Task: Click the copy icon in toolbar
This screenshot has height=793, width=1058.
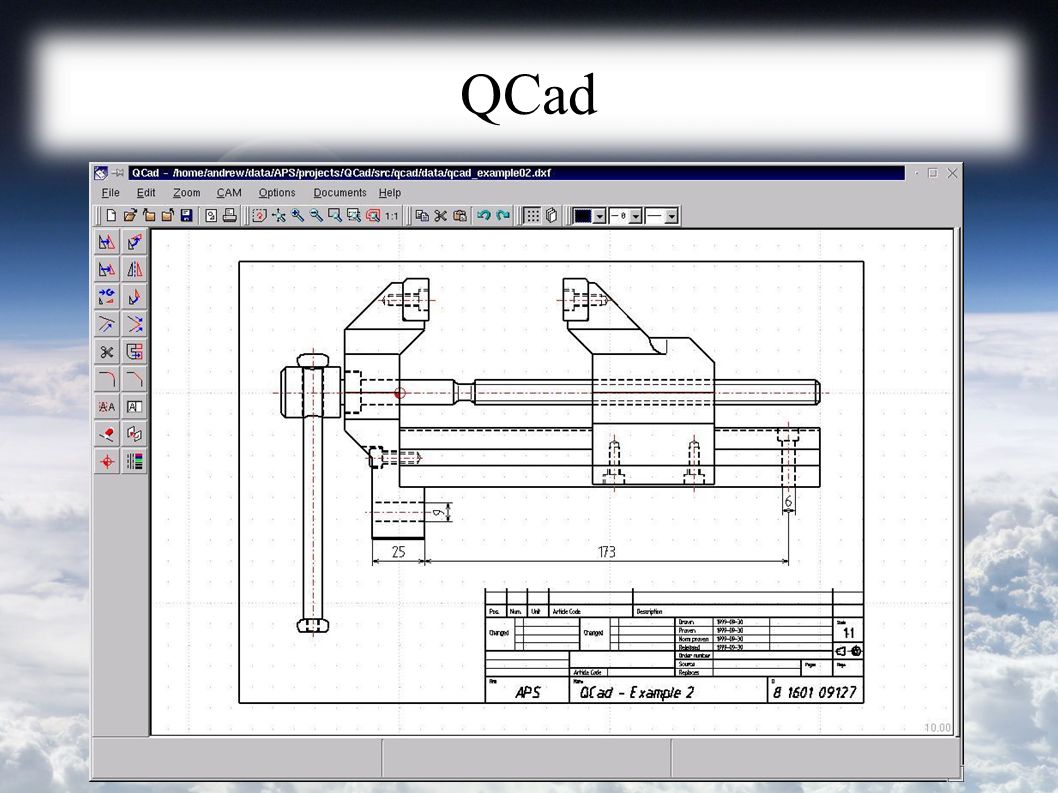Action: coord(422,215)
